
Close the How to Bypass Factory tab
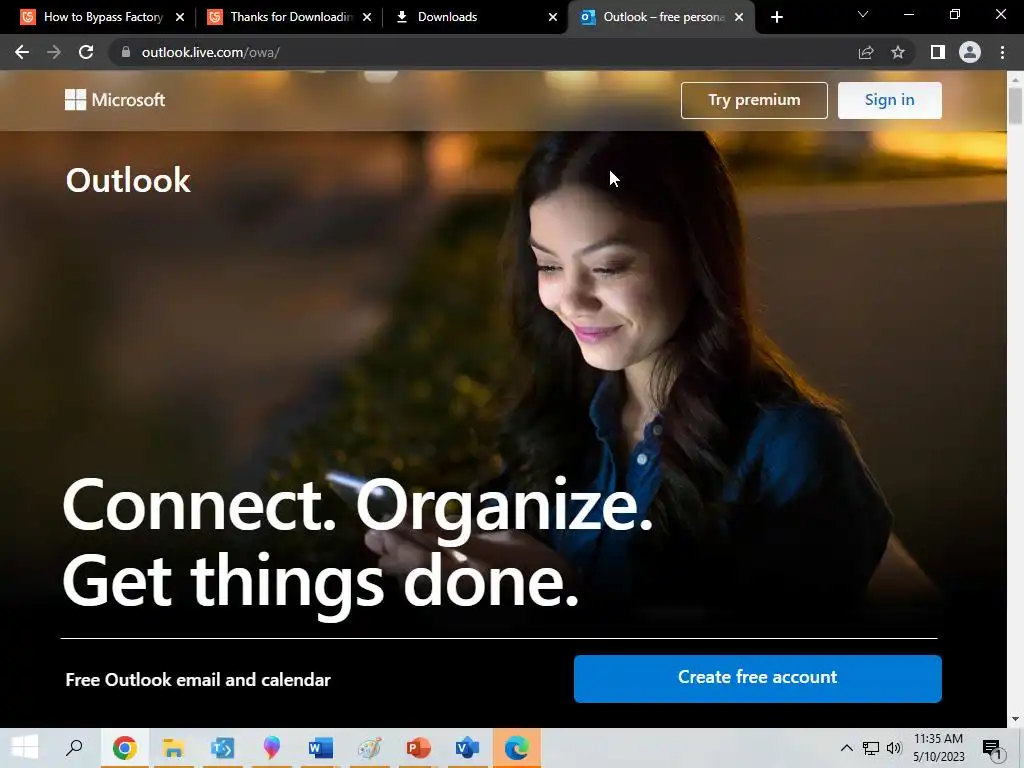[180, 18]
